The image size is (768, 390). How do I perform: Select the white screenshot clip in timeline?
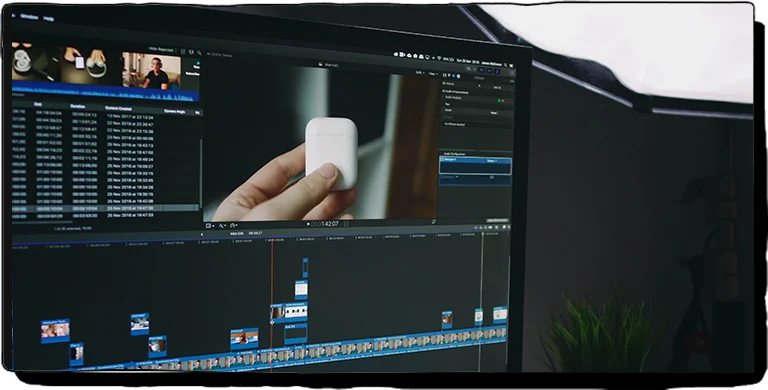click(301, 289)
